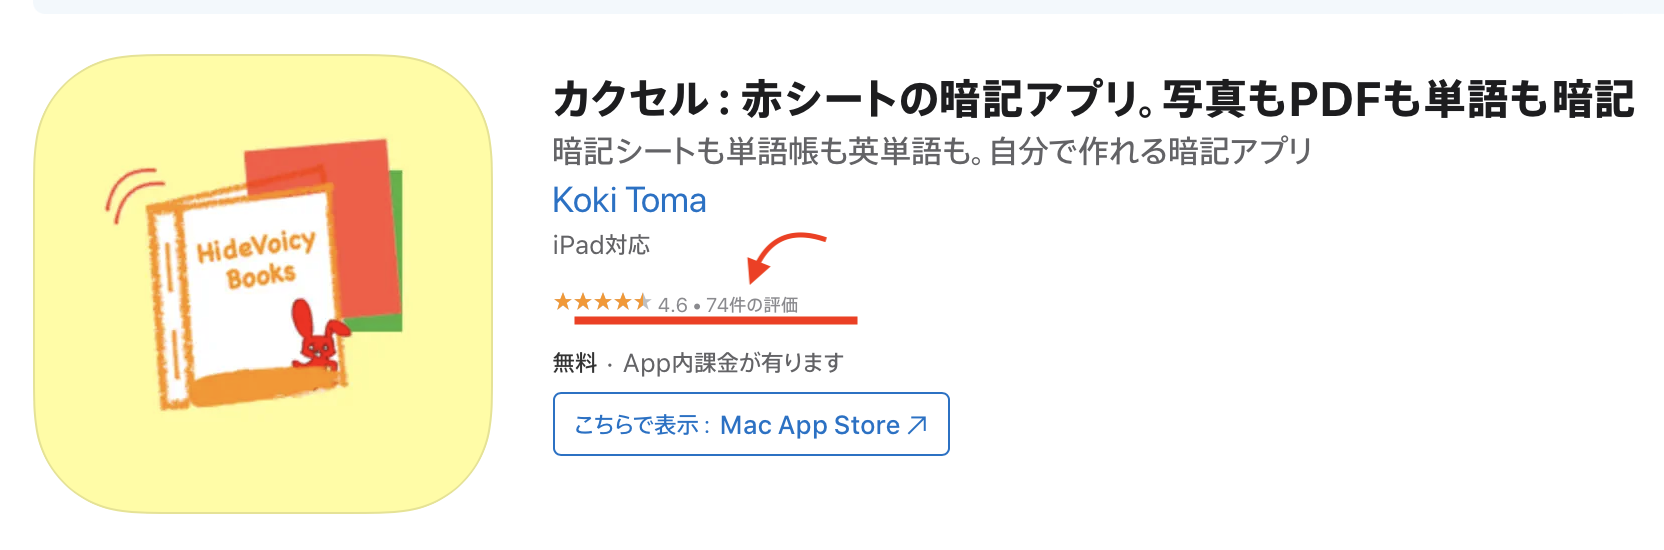The image size is (1664, 550).
Task: Click the 無料 price label
Action: click(x=574, y=363)
